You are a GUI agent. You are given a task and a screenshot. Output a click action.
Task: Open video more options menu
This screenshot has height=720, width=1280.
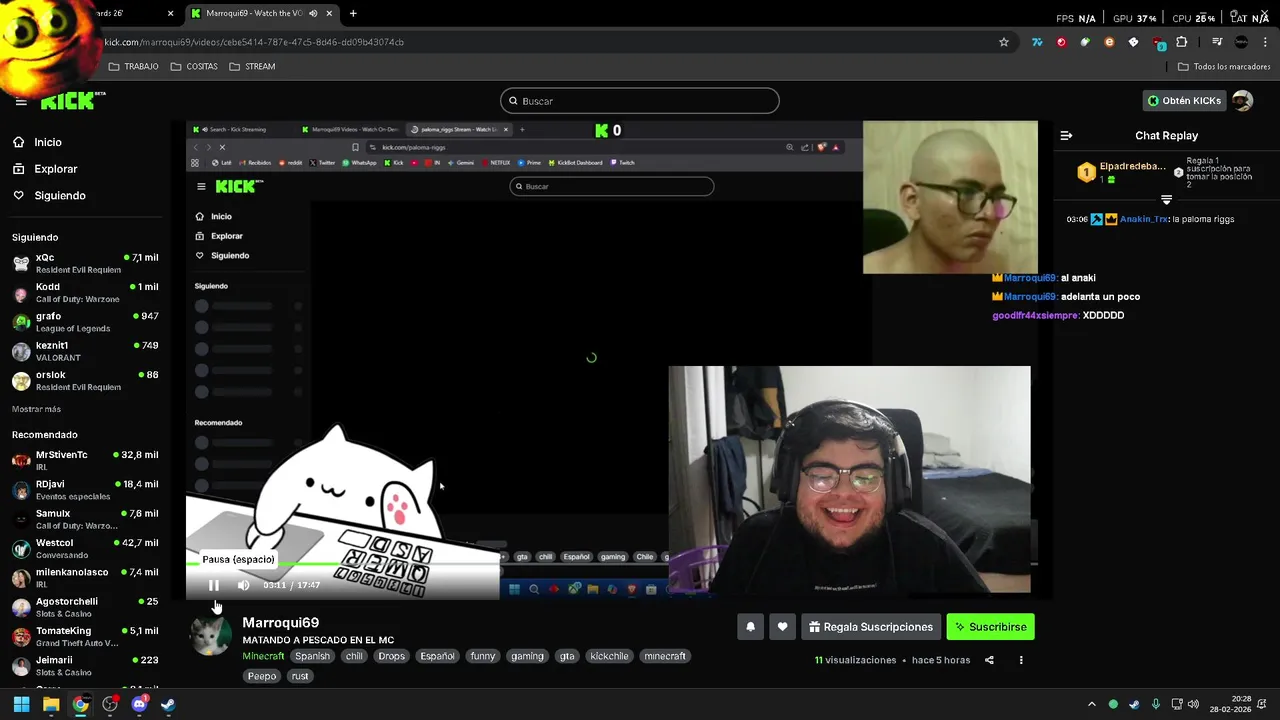click(1021, 660)
